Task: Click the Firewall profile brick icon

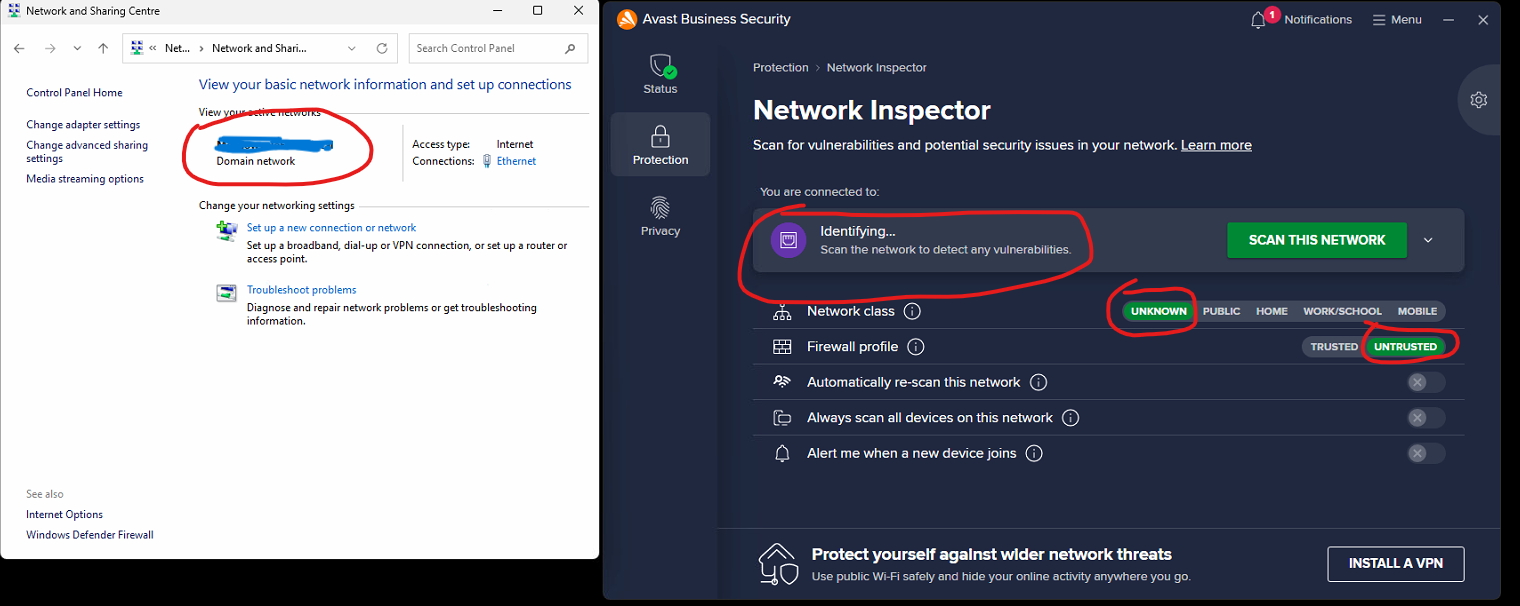Action: (782, 347)
